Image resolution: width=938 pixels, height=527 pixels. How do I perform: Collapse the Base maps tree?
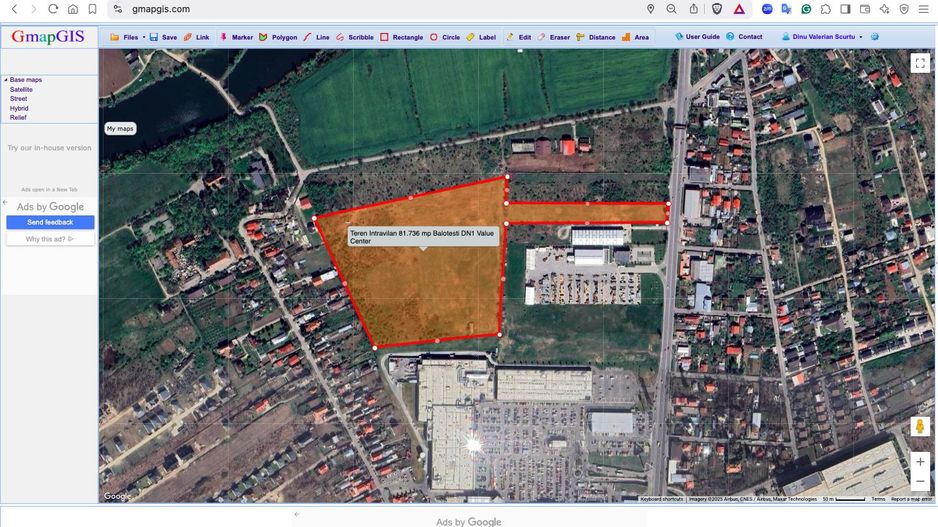point(6,80)
